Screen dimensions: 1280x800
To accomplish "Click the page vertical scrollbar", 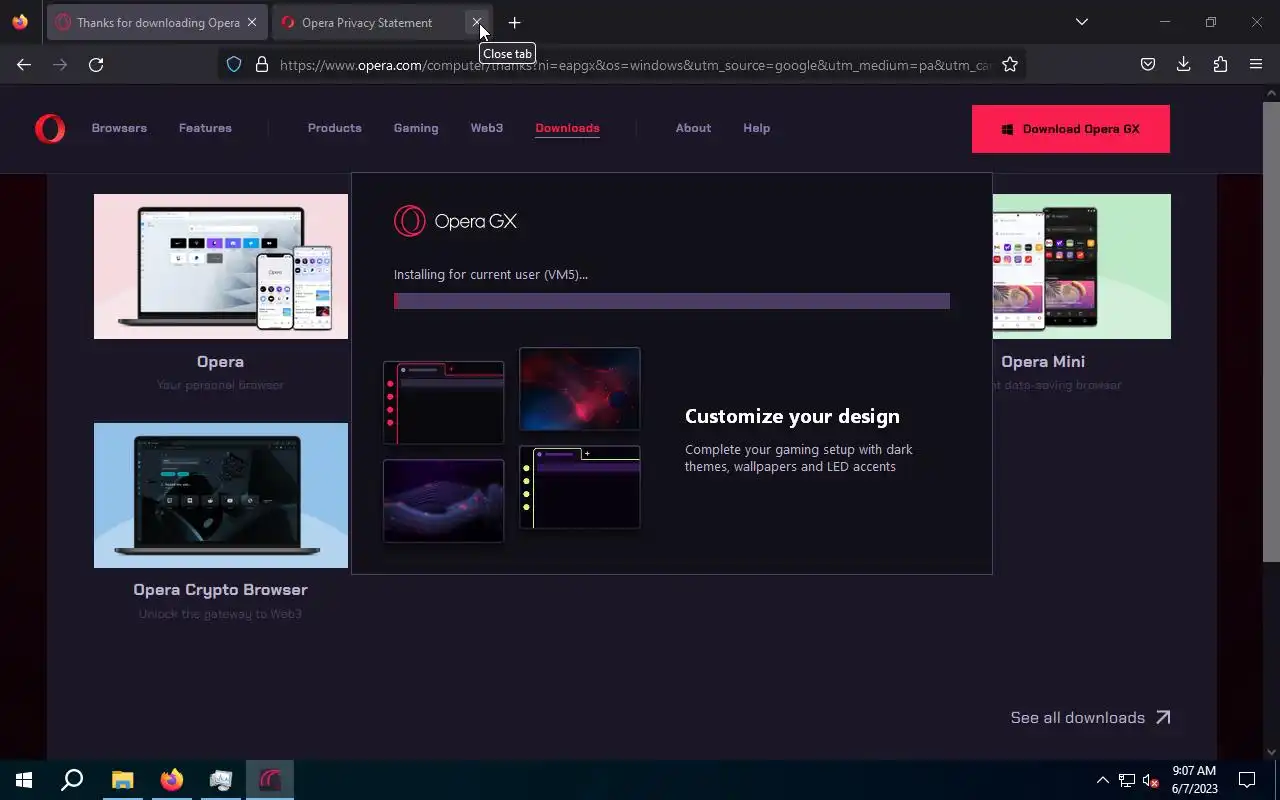I will [1271, 330].
